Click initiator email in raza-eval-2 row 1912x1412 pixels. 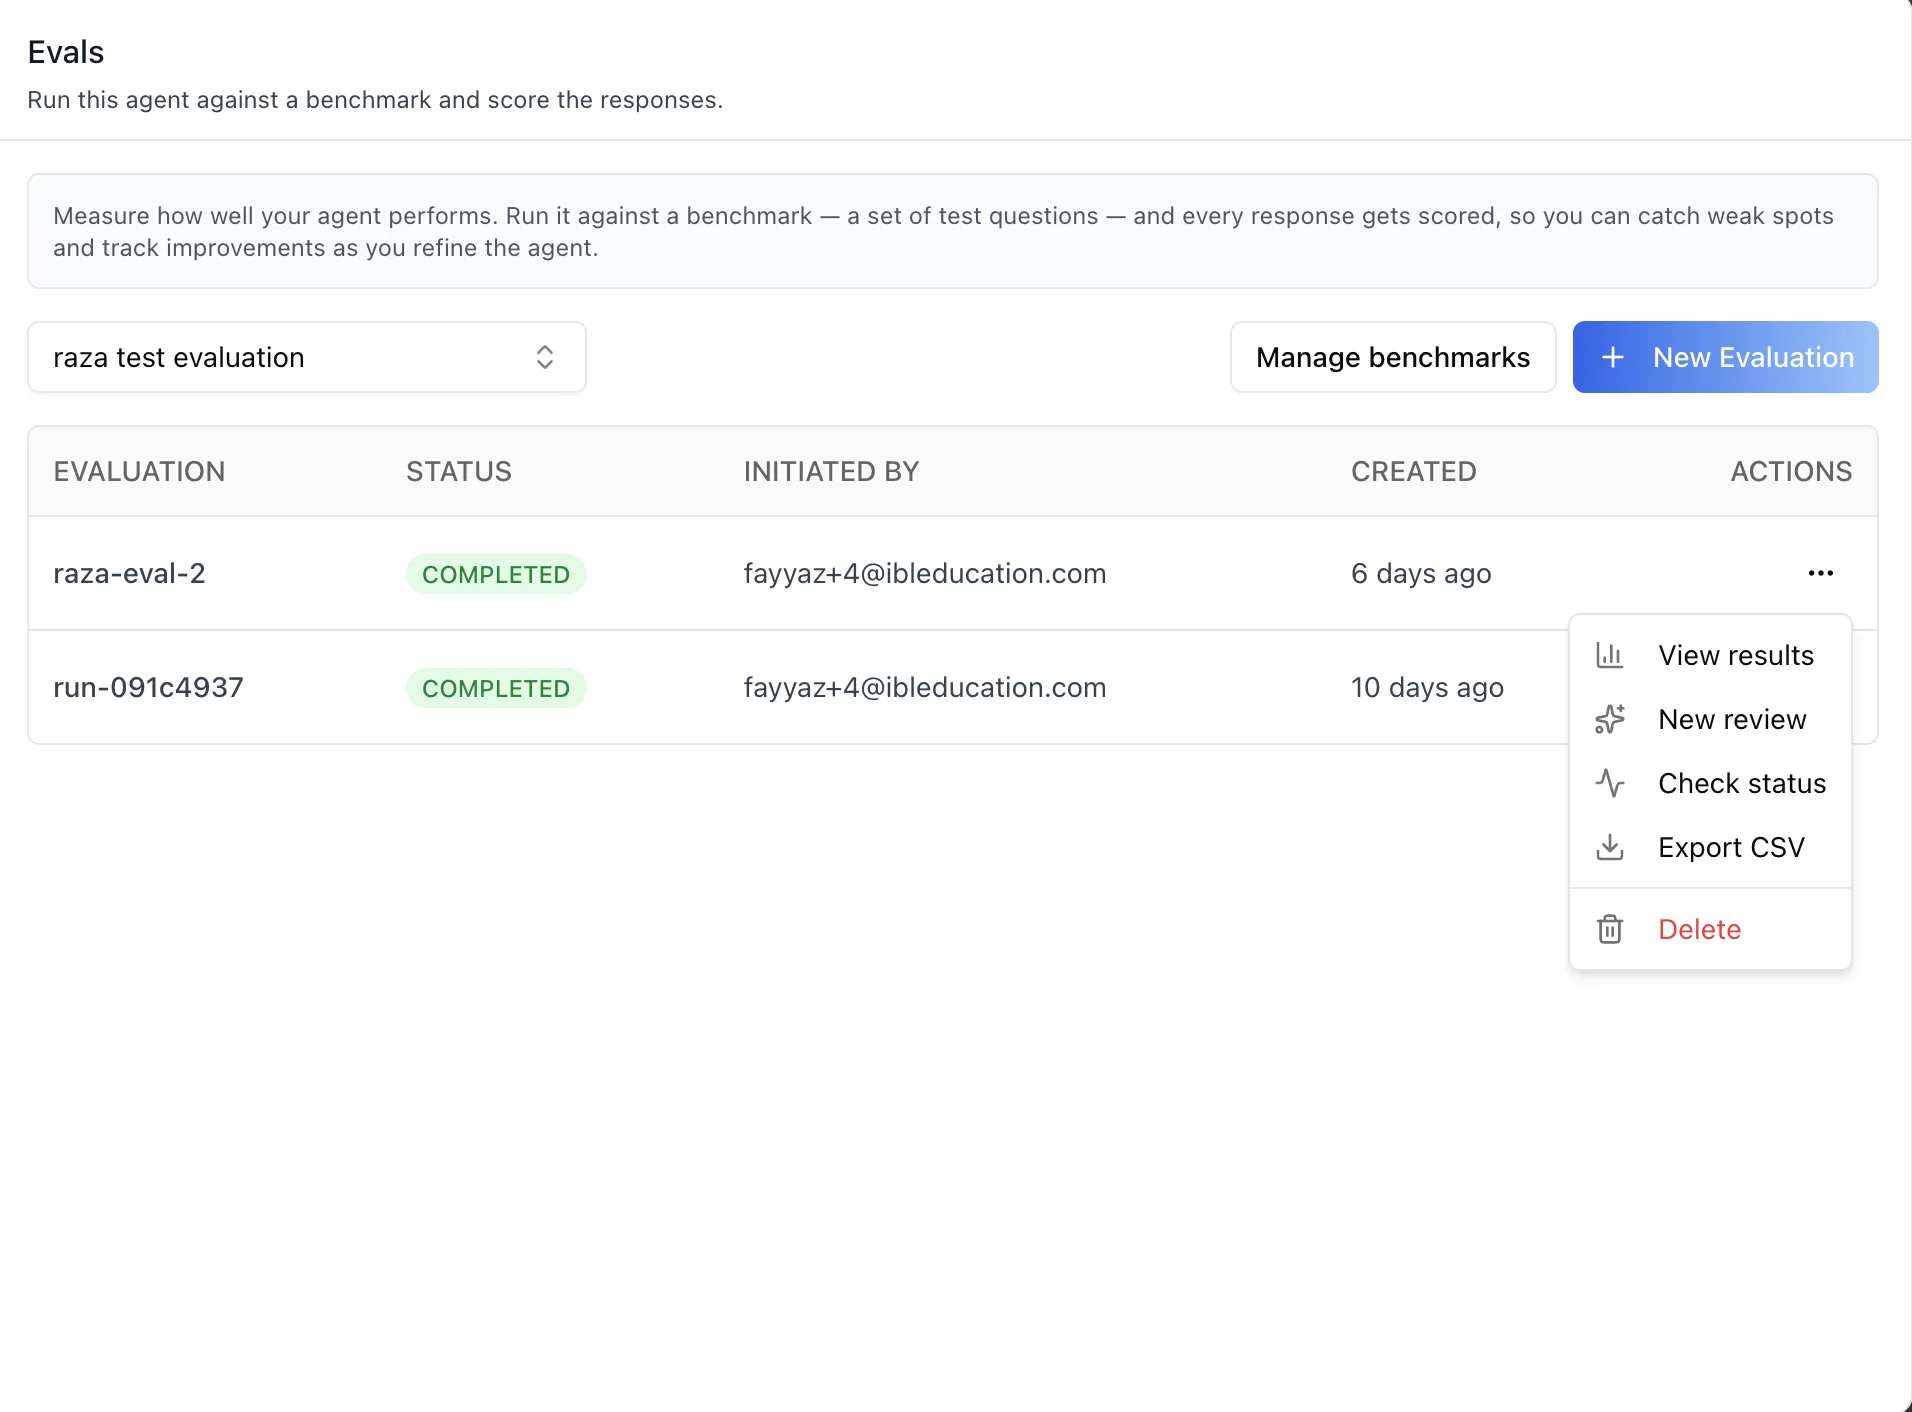(x=925, y=573)
